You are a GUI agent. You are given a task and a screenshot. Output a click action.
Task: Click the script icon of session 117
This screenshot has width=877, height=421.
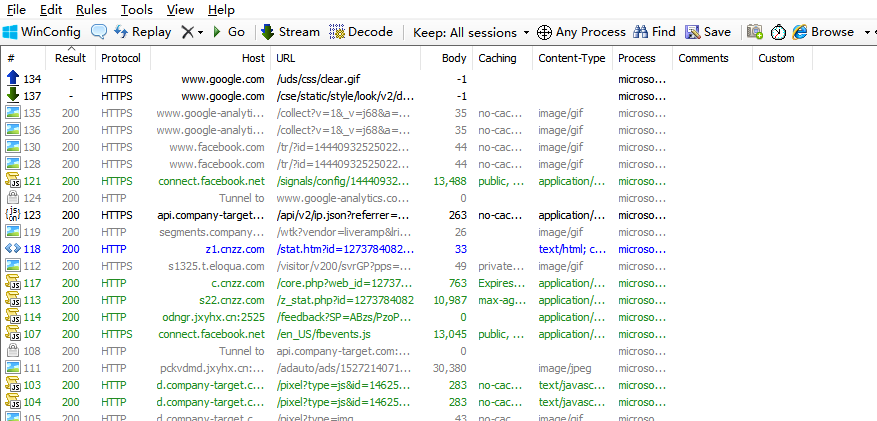pyautogui.click(x=13, y=282)
